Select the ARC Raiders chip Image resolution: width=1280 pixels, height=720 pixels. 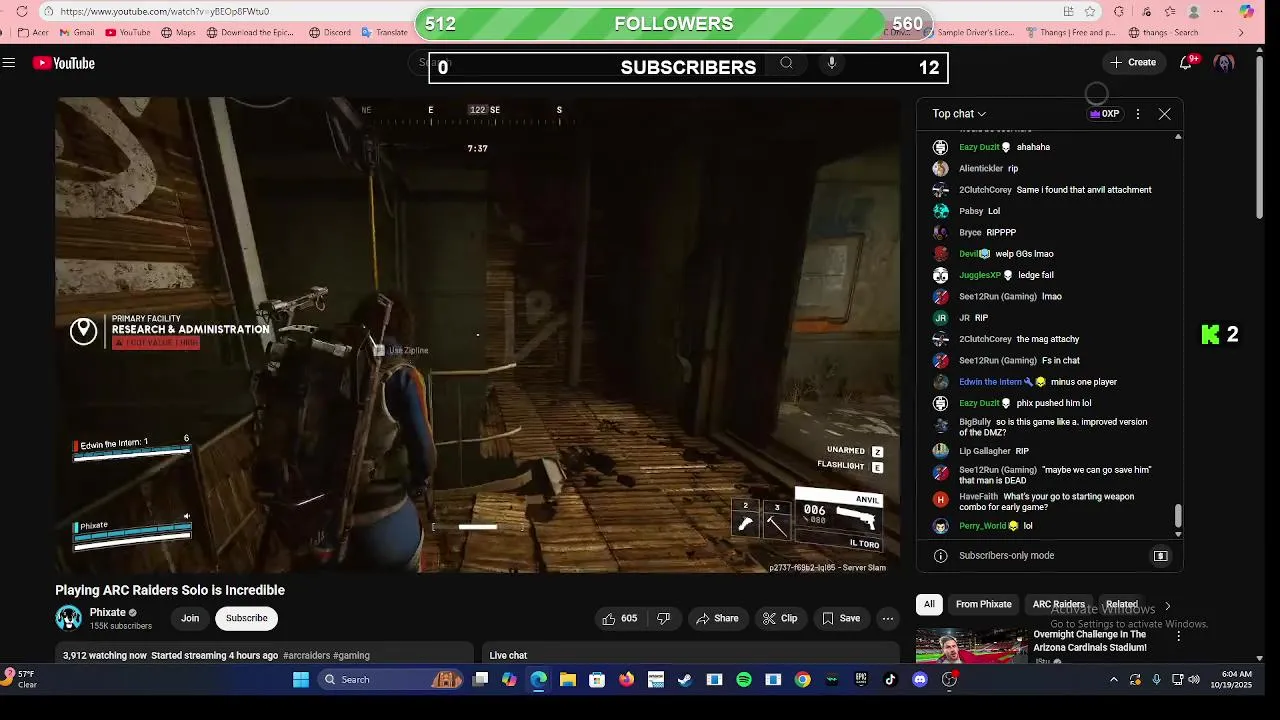[1058, 604]
